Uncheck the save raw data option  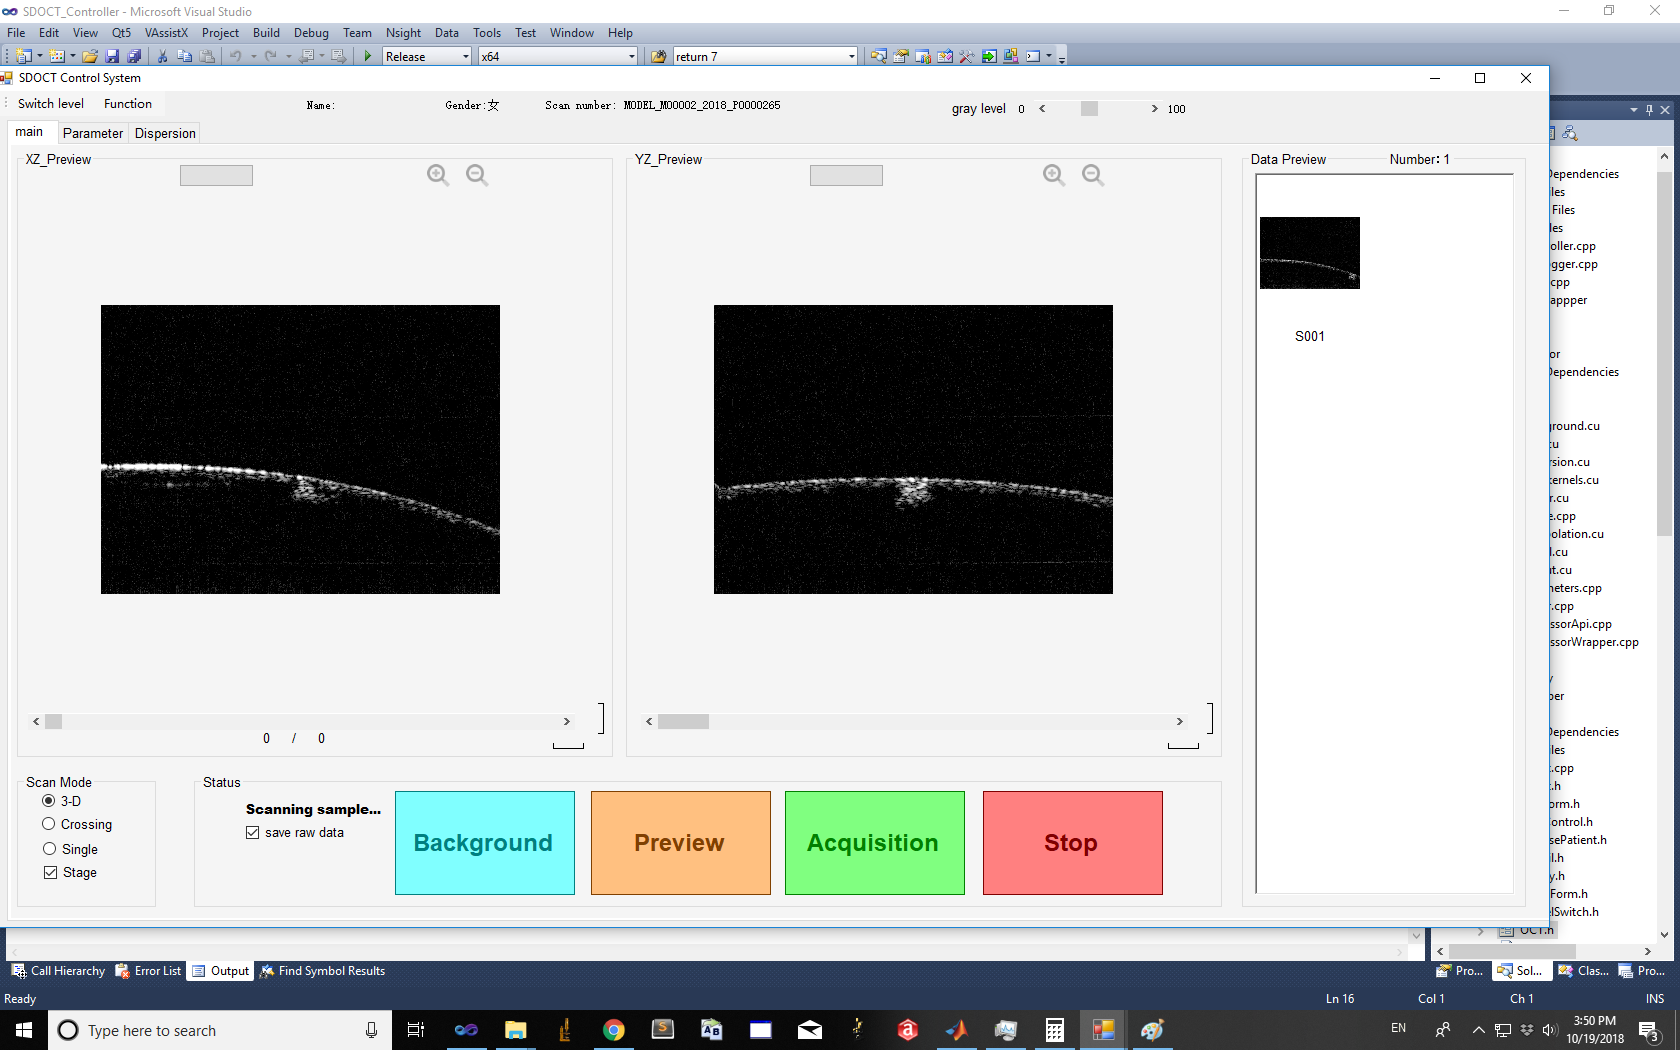pos(253,832)
